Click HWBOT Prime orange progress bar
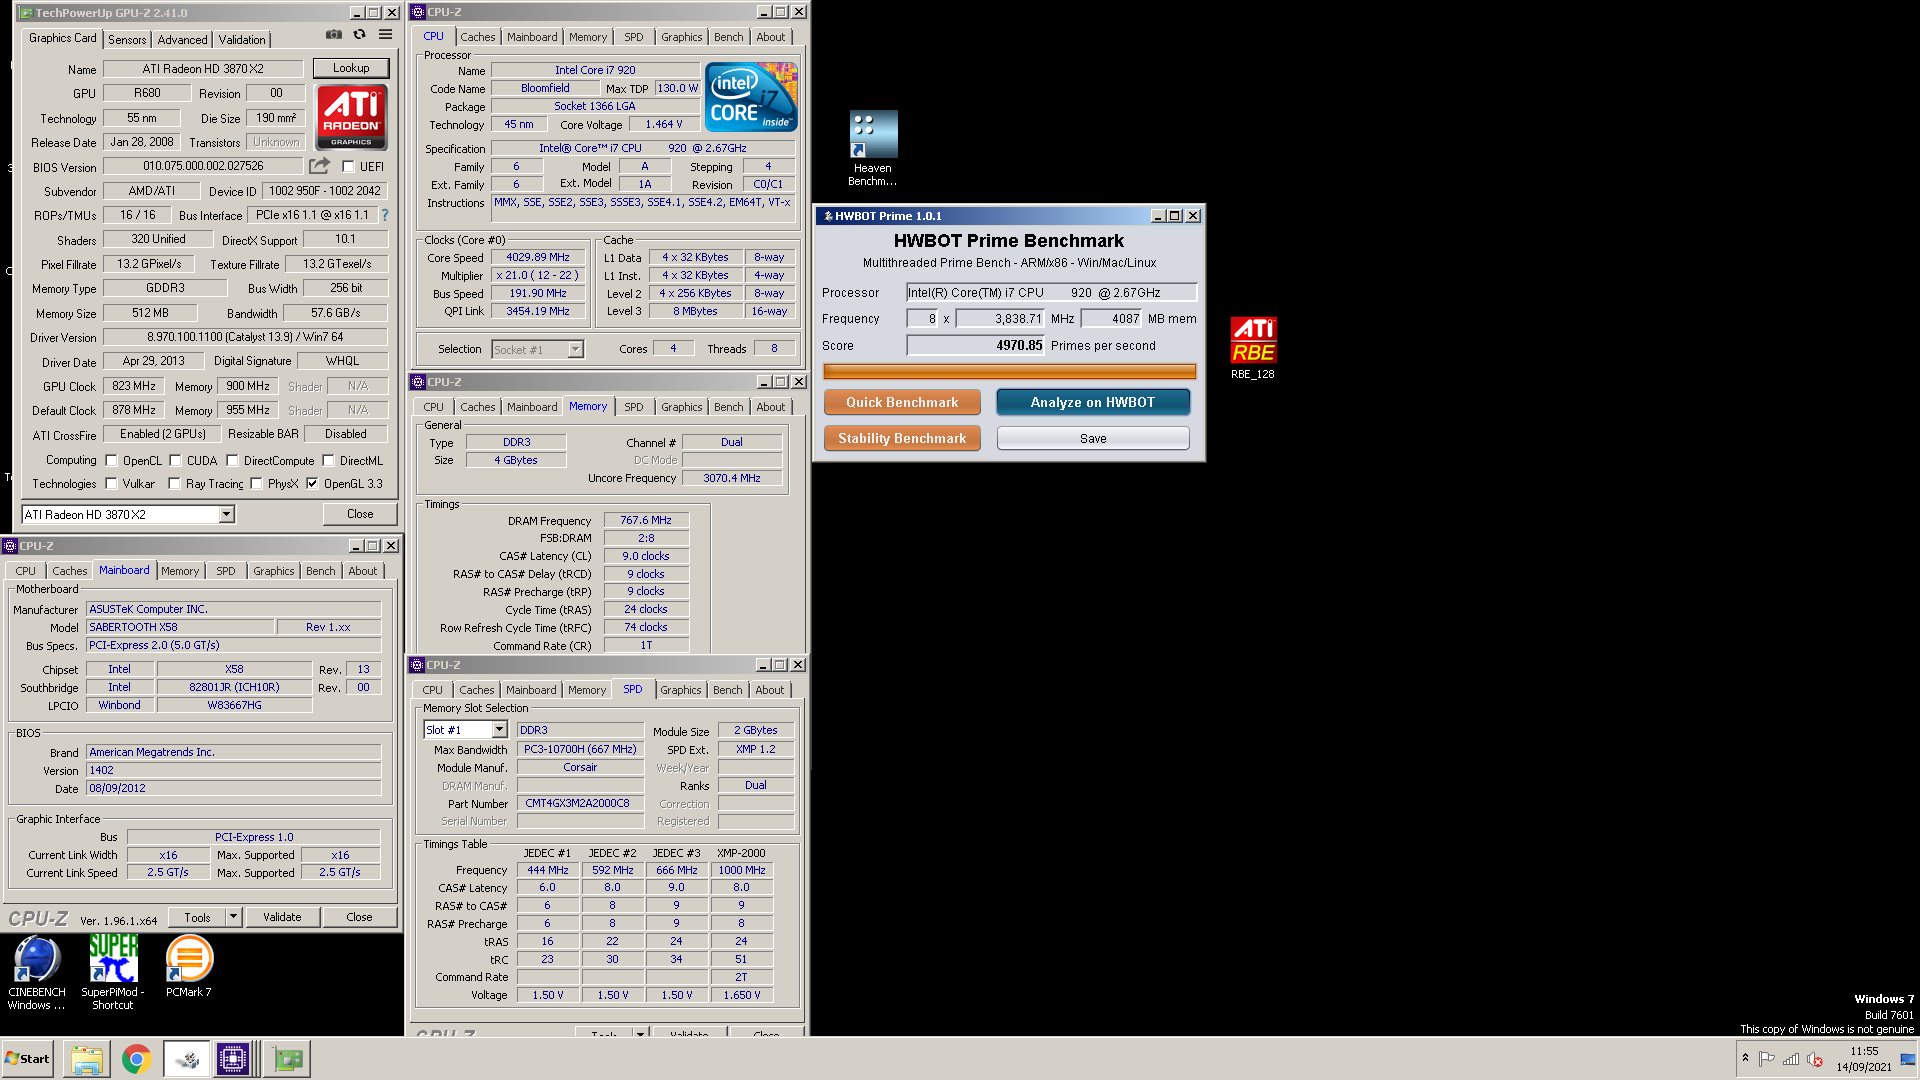Viewport: 1920px width, 1080px height. (x=1009, y=371)
